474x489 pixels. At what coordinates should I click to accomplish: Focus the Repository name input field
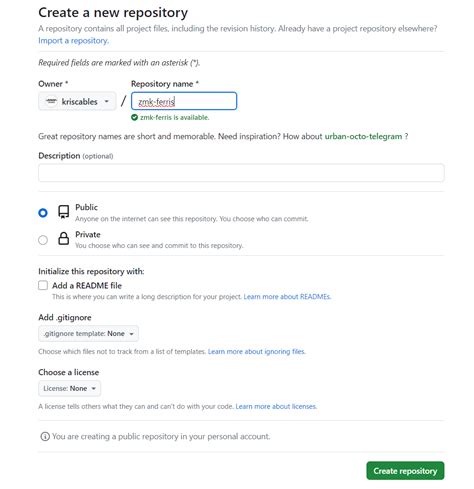pyautogui.click(x=184, y=101)
